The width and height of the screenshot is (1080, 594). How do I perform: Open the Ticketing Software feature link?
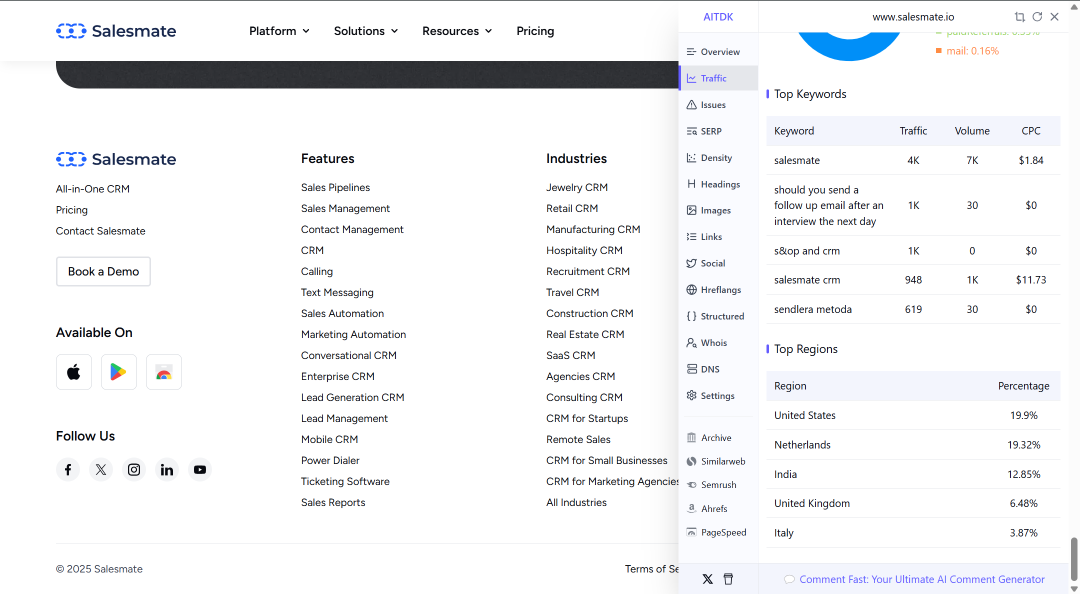coord(345,482)
